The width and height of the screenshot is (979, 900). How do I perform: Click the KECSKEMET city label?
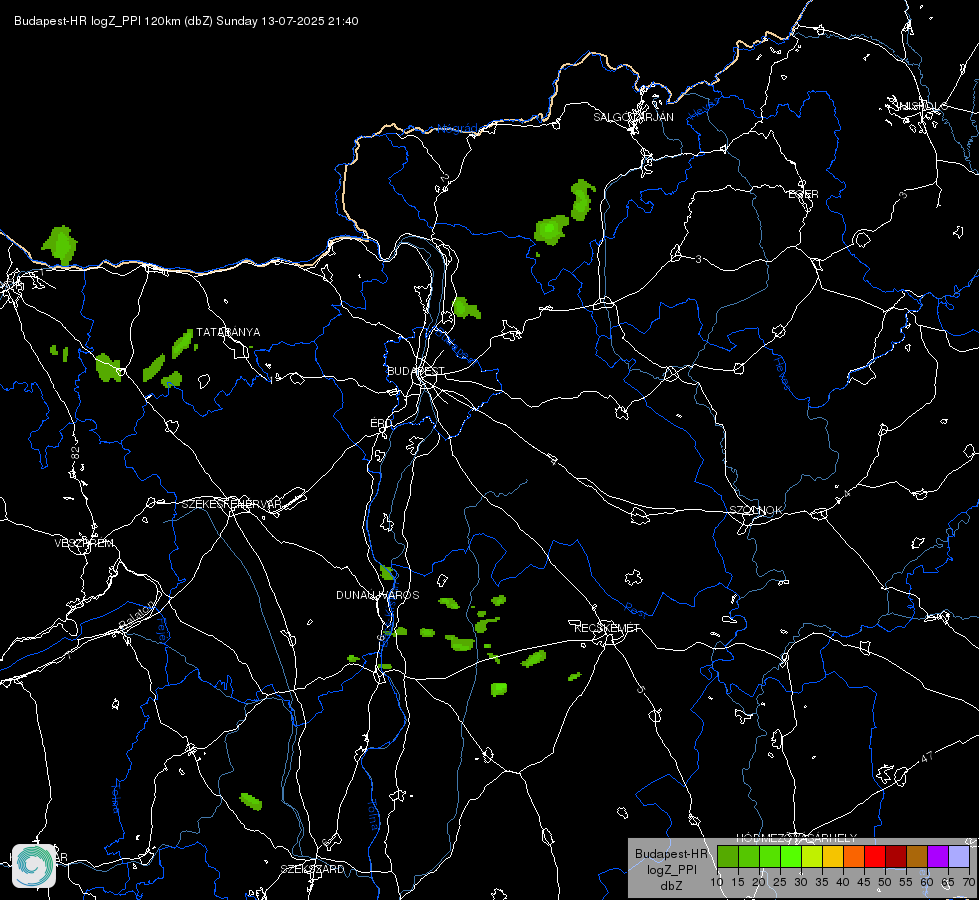pos(606,628)
